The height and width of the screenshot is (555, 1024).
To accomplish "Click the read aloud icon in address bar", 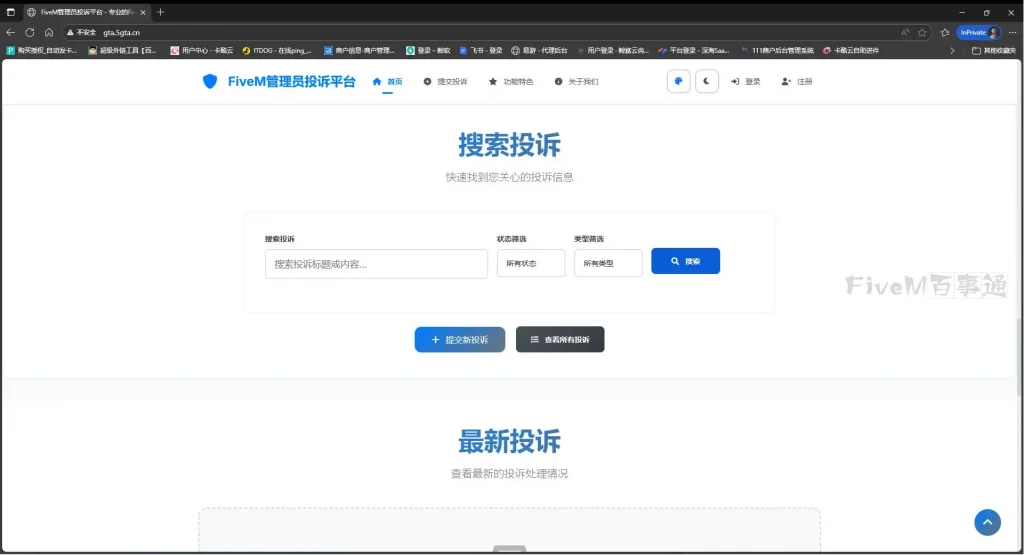I will 904,33.
